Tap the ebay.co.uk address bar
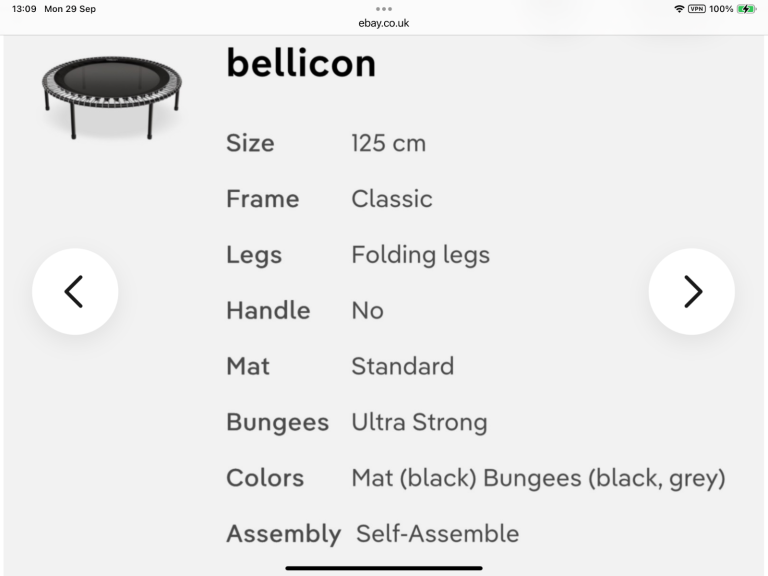Screen dimensions: 768x576 pos(384,23)
